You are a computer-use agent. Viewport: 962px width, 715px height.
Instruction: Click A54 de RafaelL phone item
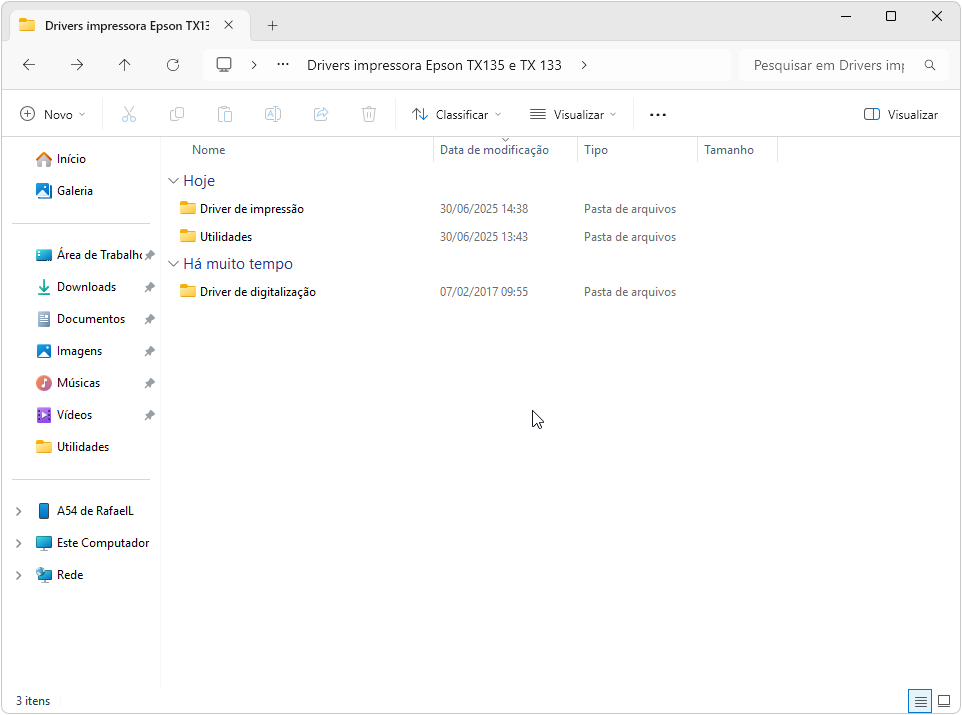tap(86, 511)
